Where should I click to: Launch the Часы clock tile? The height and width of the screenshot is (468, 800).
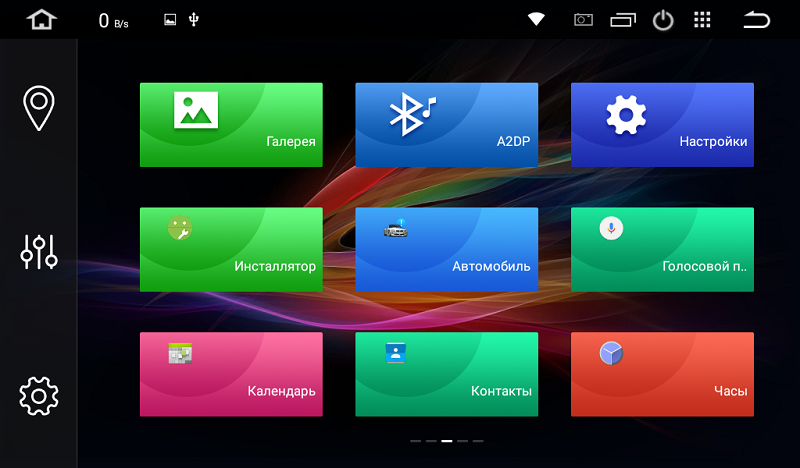662,374
